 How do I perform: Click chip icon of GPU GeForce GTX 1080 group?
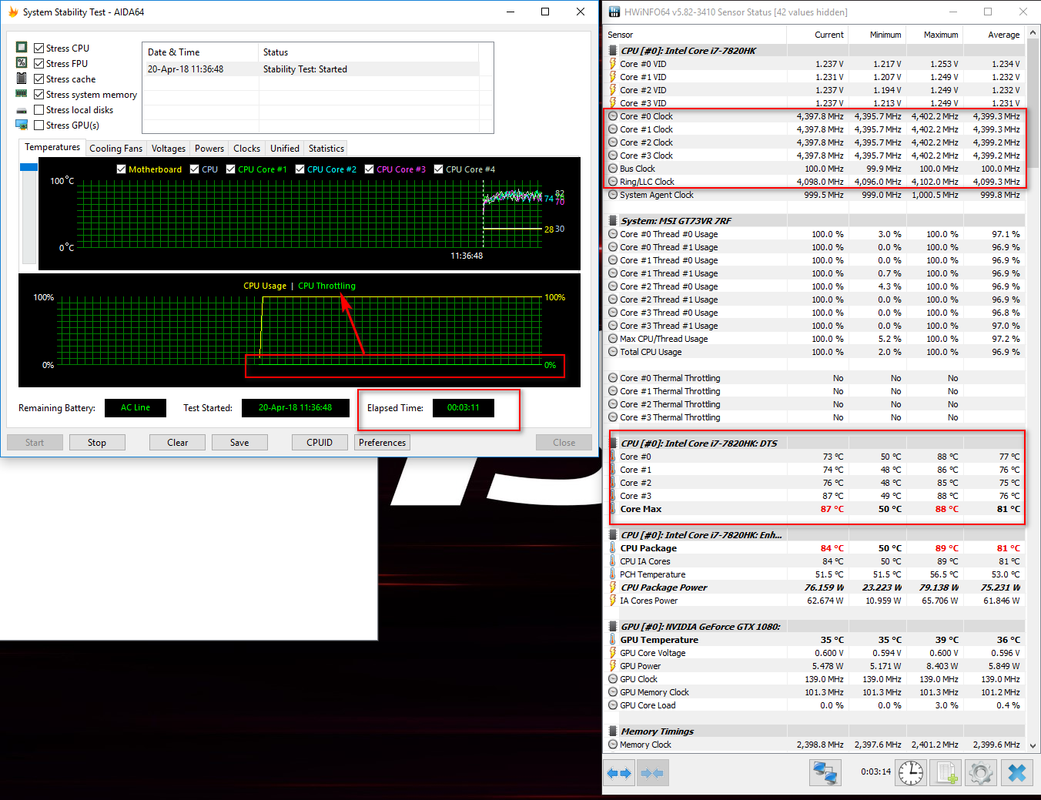(x=613, y=626)
